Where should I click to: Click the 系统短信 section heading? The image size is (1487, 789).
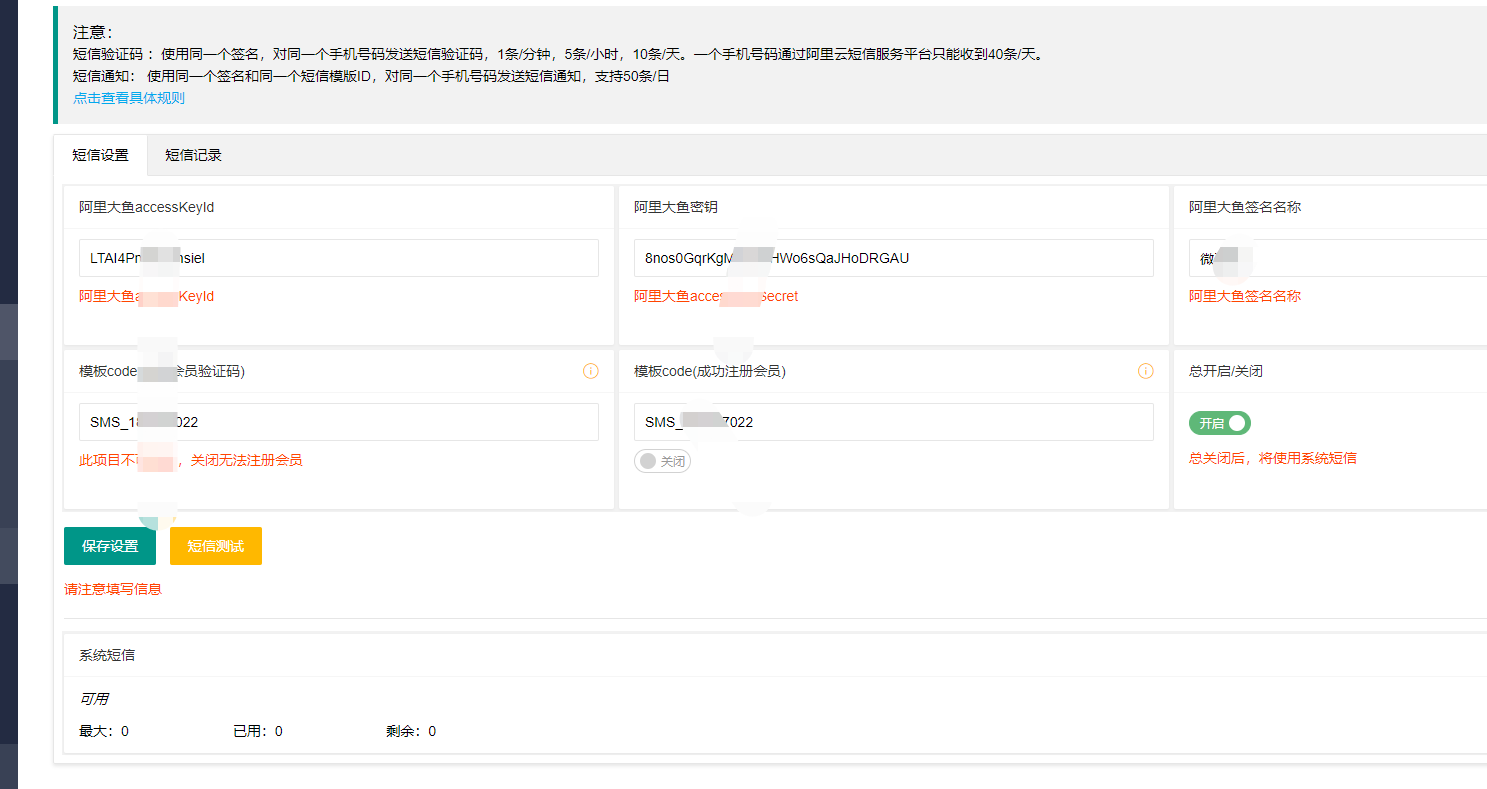(x=107, y=655)
